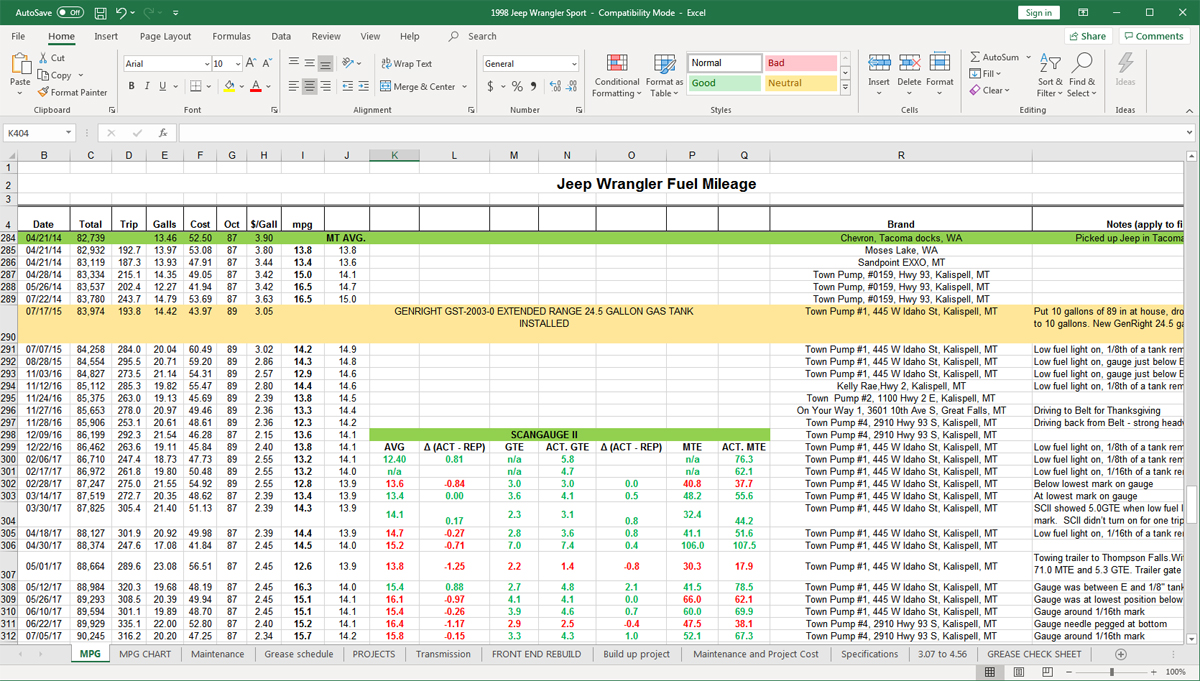Viewport: 1200px width, 681px height.
Task: Toggle bottom vertical alignment
Action: pyautogui.click(x=326, y=63)
